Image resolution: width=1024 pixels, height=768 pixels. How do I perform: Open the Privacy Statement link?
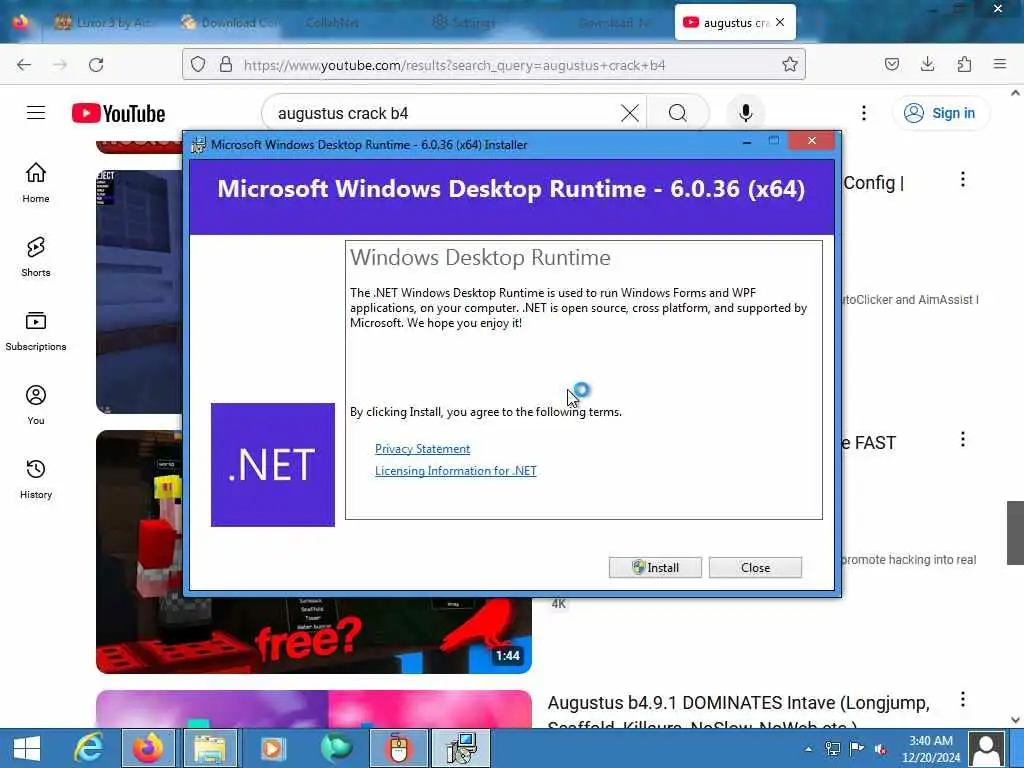(x=423, y=449)
